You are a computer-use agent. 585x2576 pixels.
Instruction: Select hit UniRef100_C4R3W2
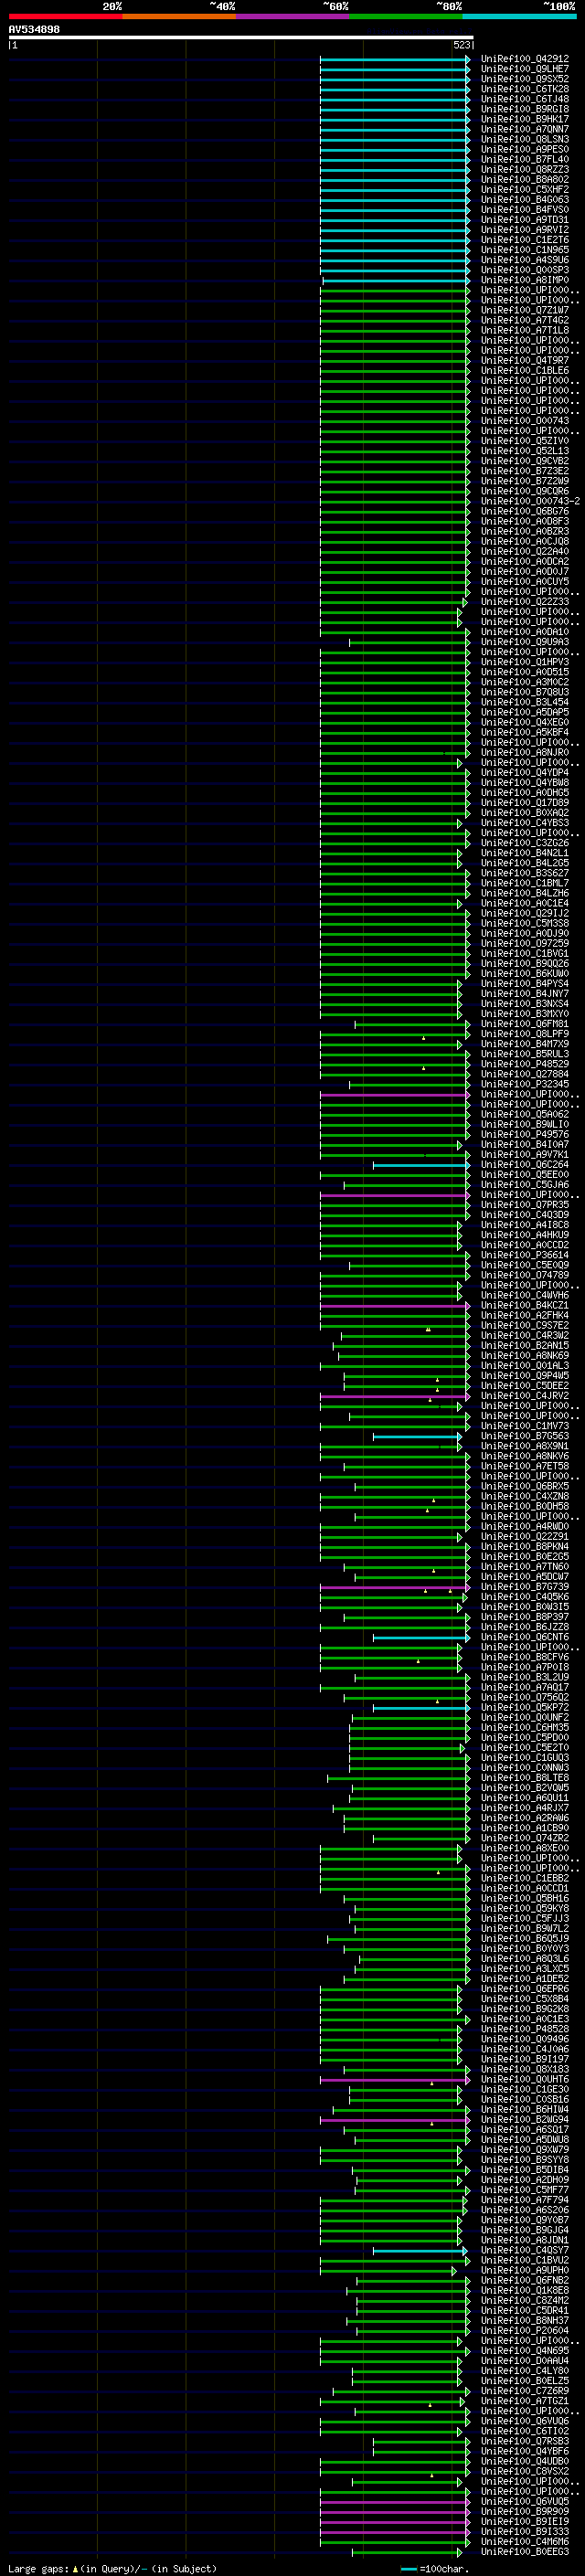(524, 1335)
